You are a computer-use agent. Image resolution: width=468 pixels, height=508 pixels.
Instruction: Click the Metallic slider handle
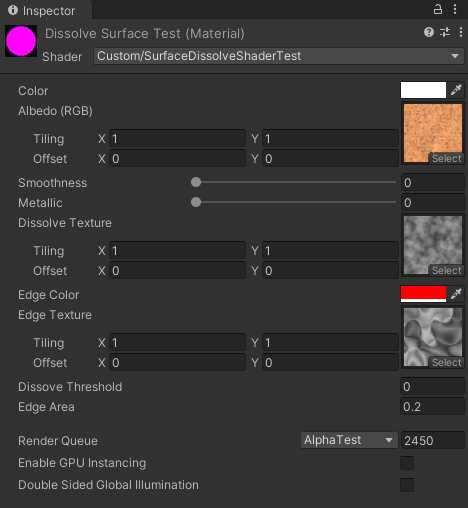tap(196, 202)
